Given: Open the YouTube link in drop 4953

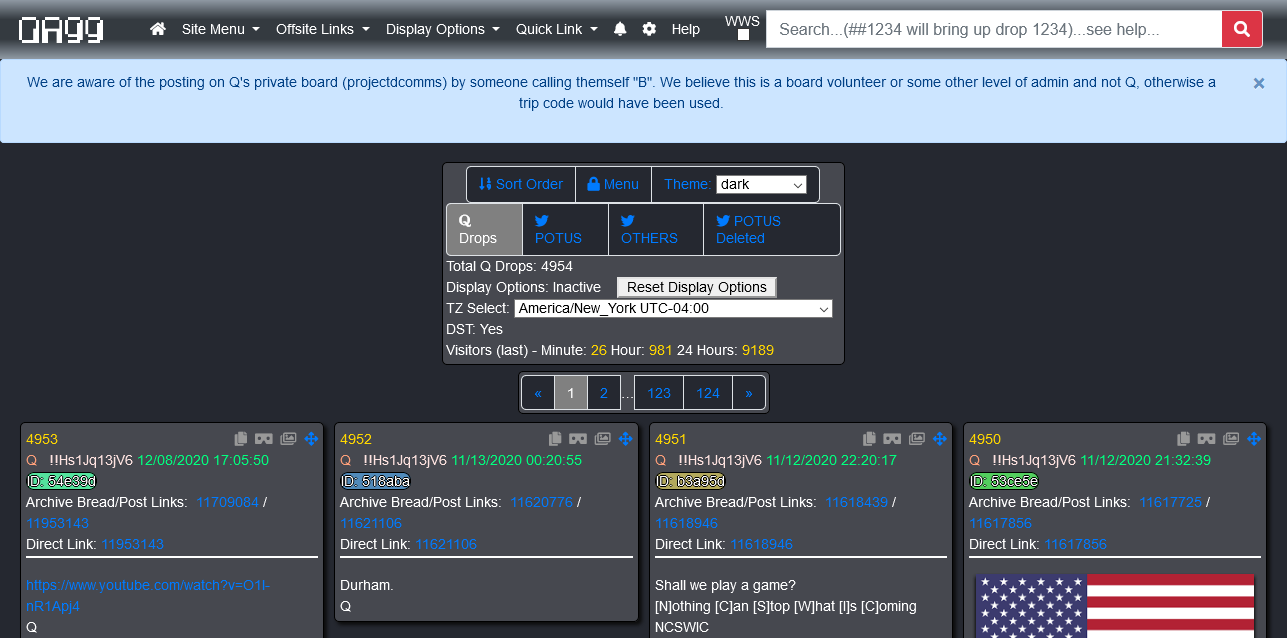Looking at the screenshot, I should [148, 595].
